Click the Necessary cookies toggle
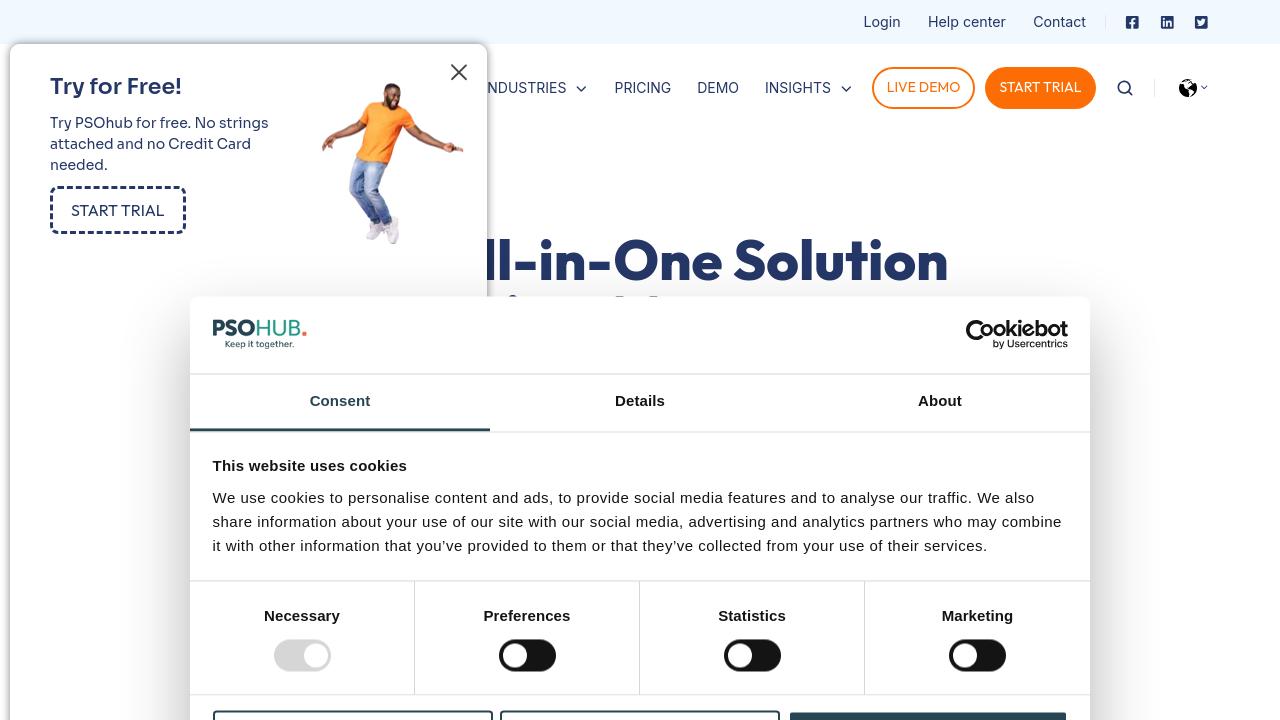This screenshot has width=1280, height=720. click(302, 656)
